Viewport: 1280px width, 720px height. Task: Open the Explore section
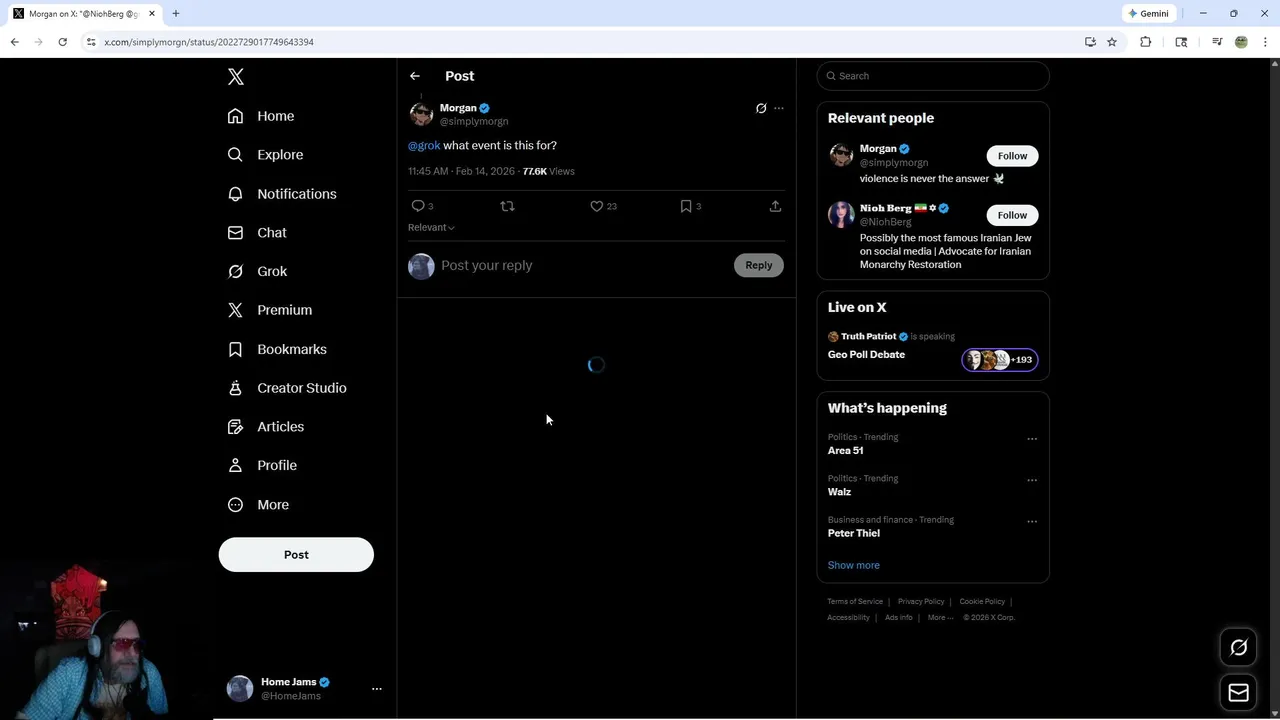[265, 155]
